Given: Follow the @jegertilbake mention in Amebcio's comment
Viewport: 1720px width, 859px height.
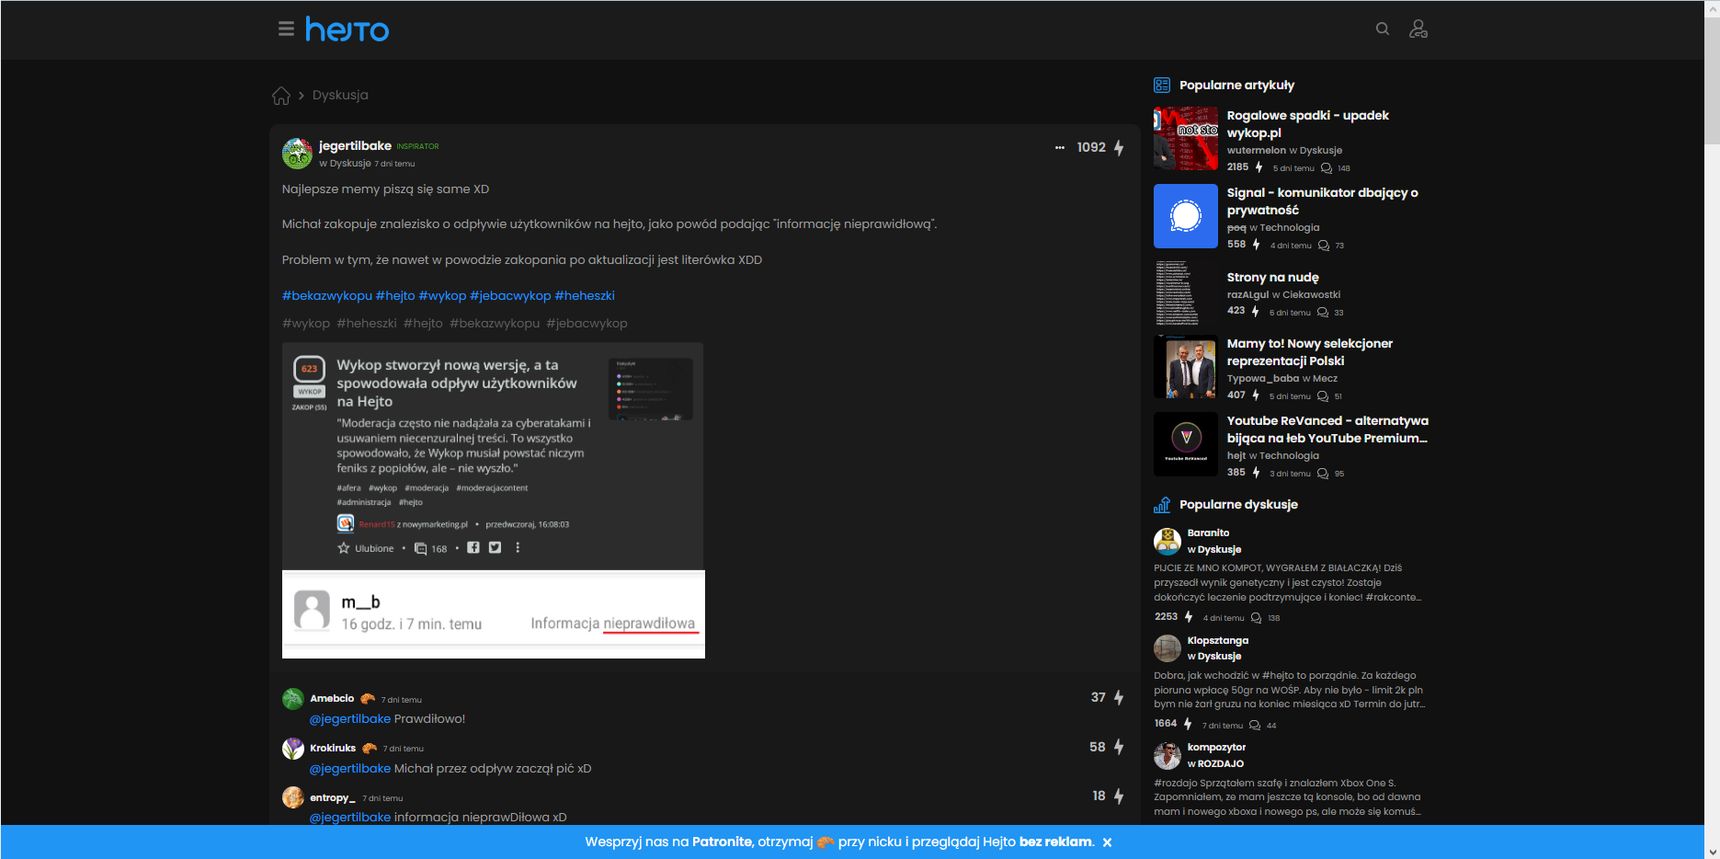Looking at the screenshot, I should click(x=350, y=719).
